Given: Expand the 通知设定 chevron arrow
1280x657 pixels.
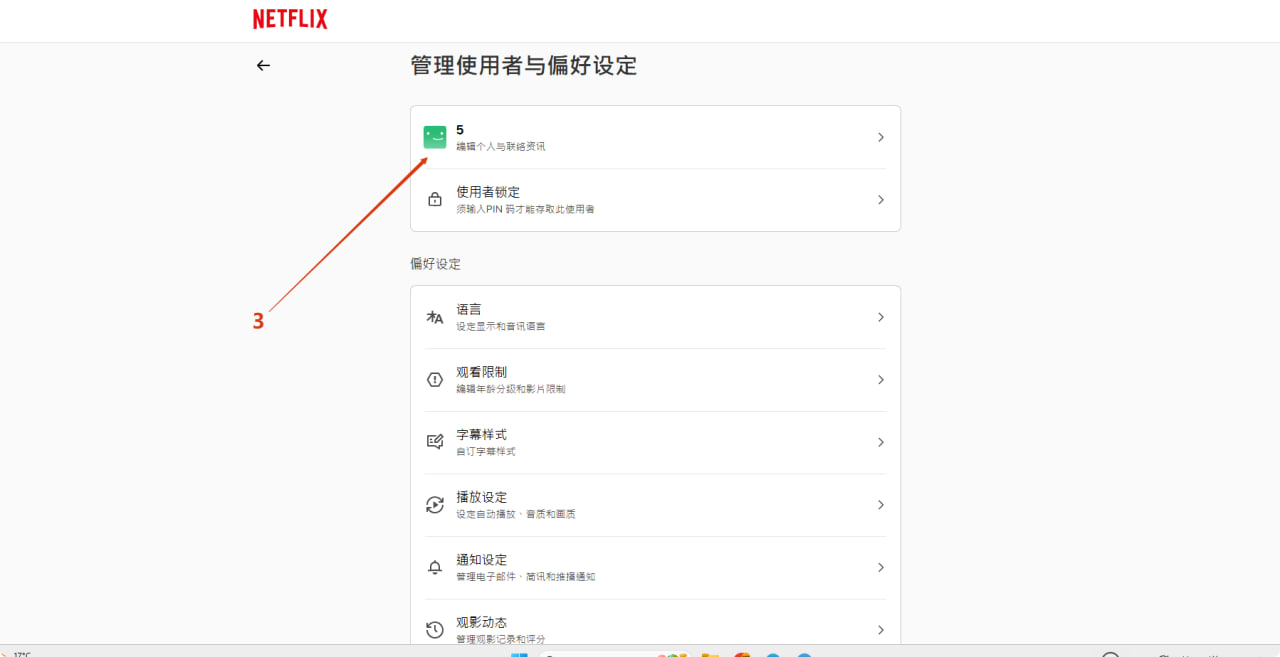Looking at the screenshot, I should pyautogui.click(x=881, y=567).
